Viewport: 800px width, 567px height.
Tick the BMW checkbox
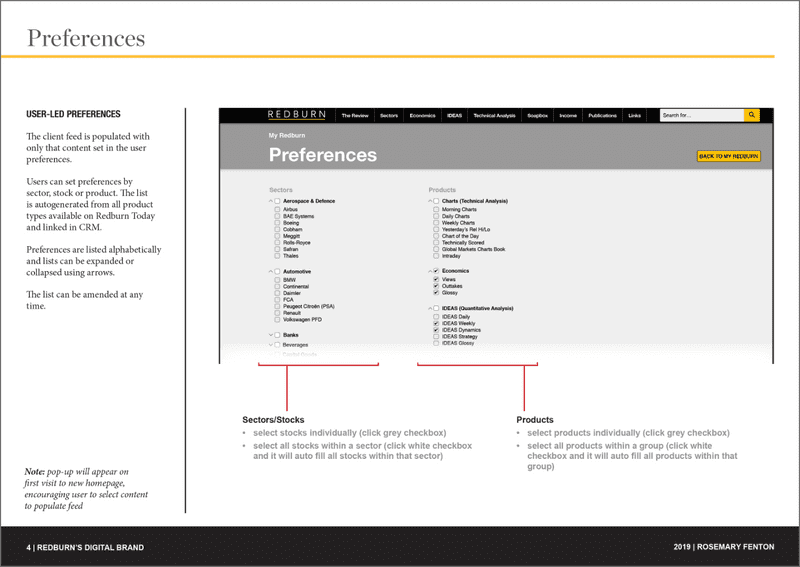click(278, 280)
